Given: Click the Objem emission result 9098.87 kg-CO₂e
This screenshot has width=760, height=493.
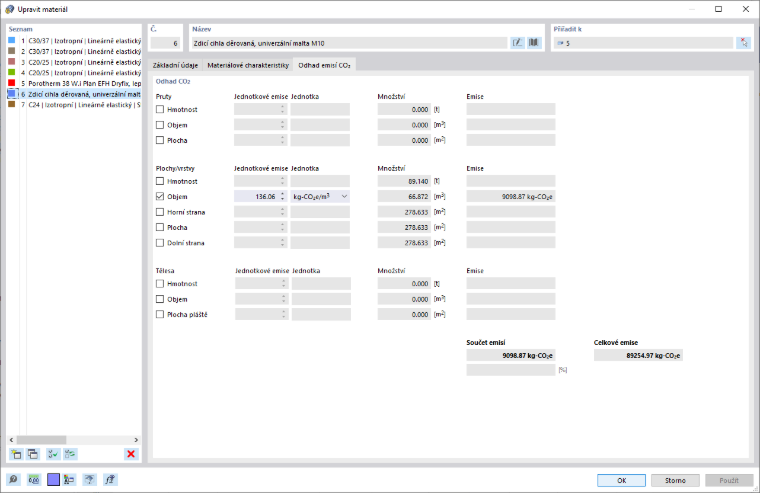Looking at the screenshot, I should (510, 196).
